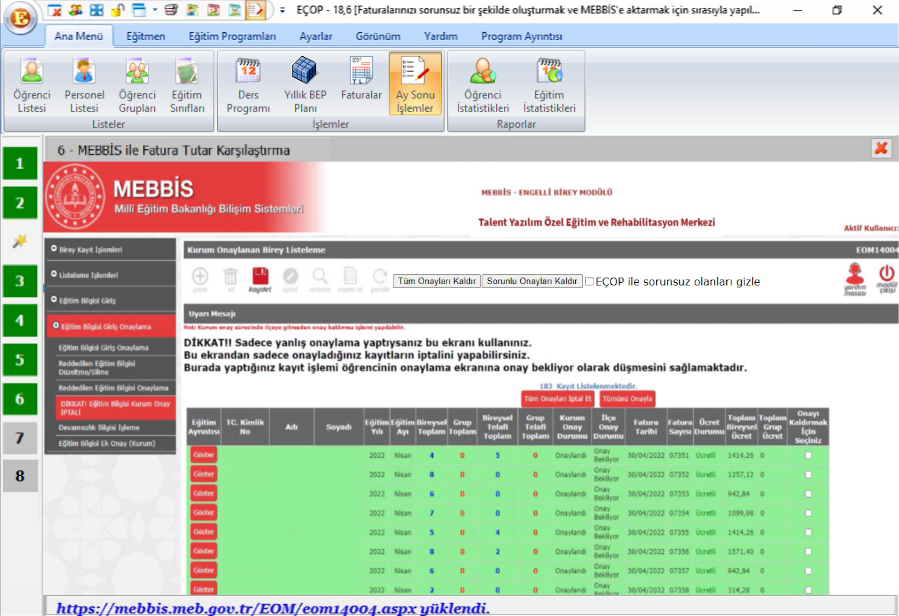Screen dimensions: 899x616
Task: Open Öğrenci Listesi from the ribbon
Action: point(32,84)
